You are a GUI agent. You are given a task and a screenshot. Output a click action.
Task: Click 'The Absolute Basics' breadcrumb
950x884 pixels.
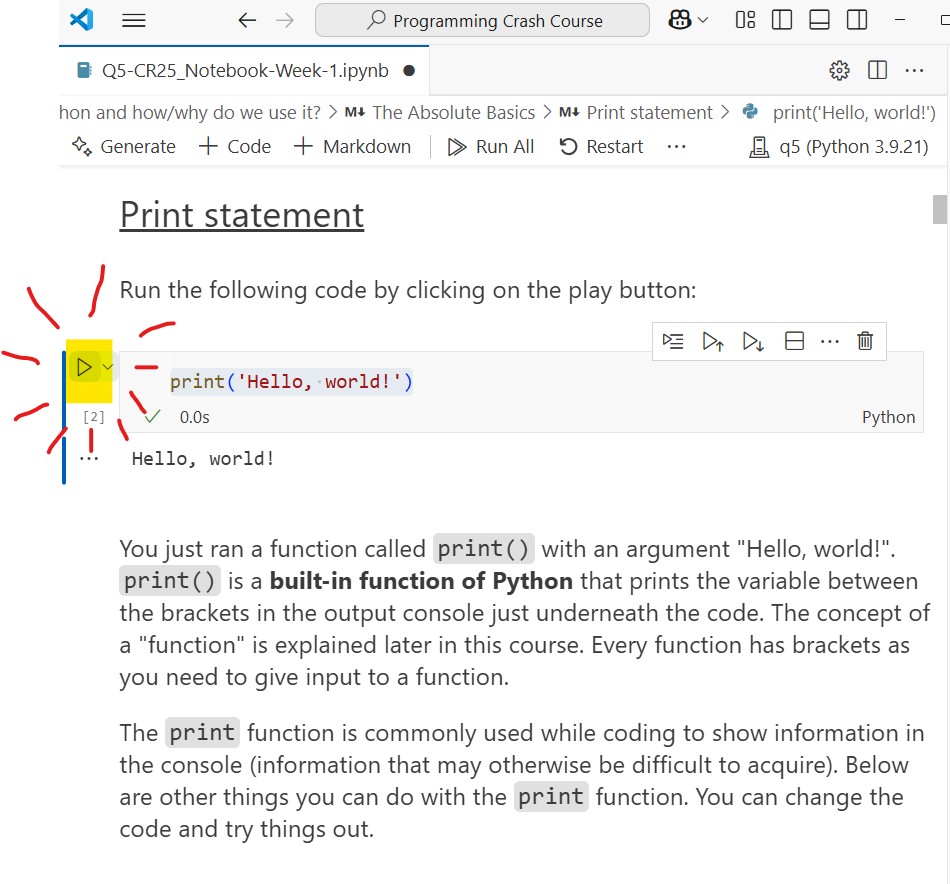(453, 113)
